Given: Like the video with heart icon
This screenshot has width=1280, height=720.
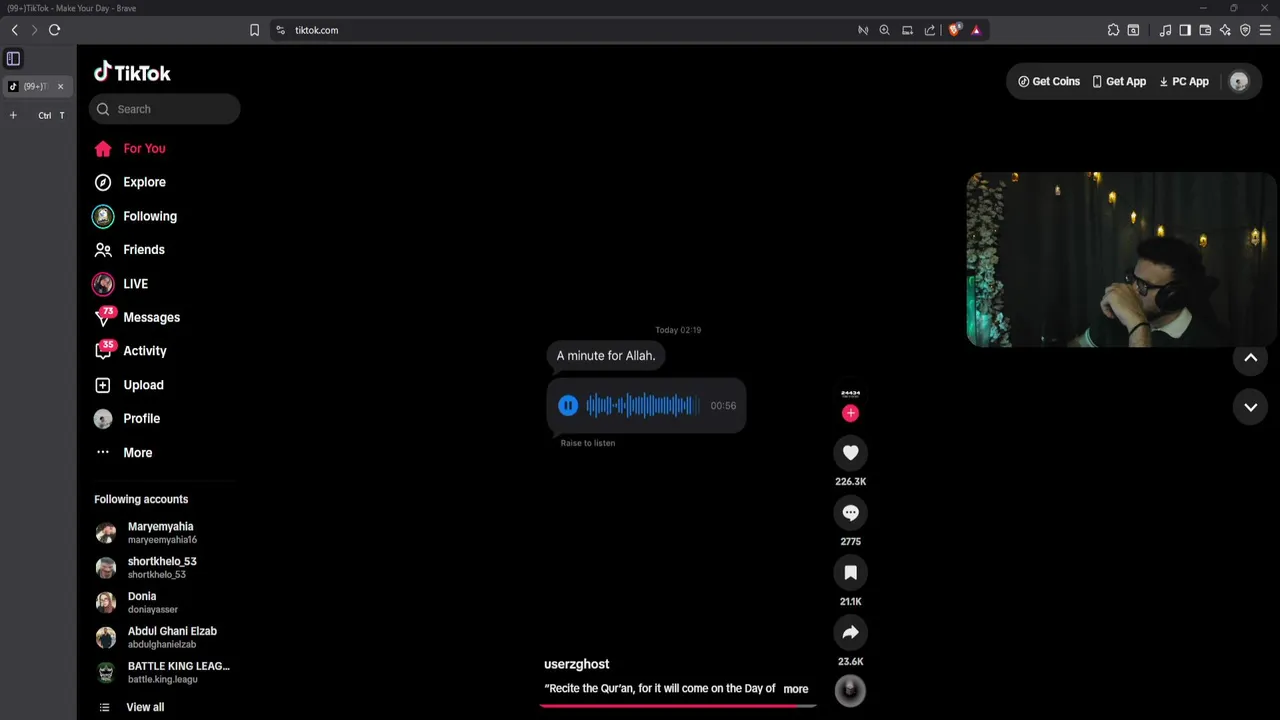Looking at the screenshot, I should click(x=851, y=453).
